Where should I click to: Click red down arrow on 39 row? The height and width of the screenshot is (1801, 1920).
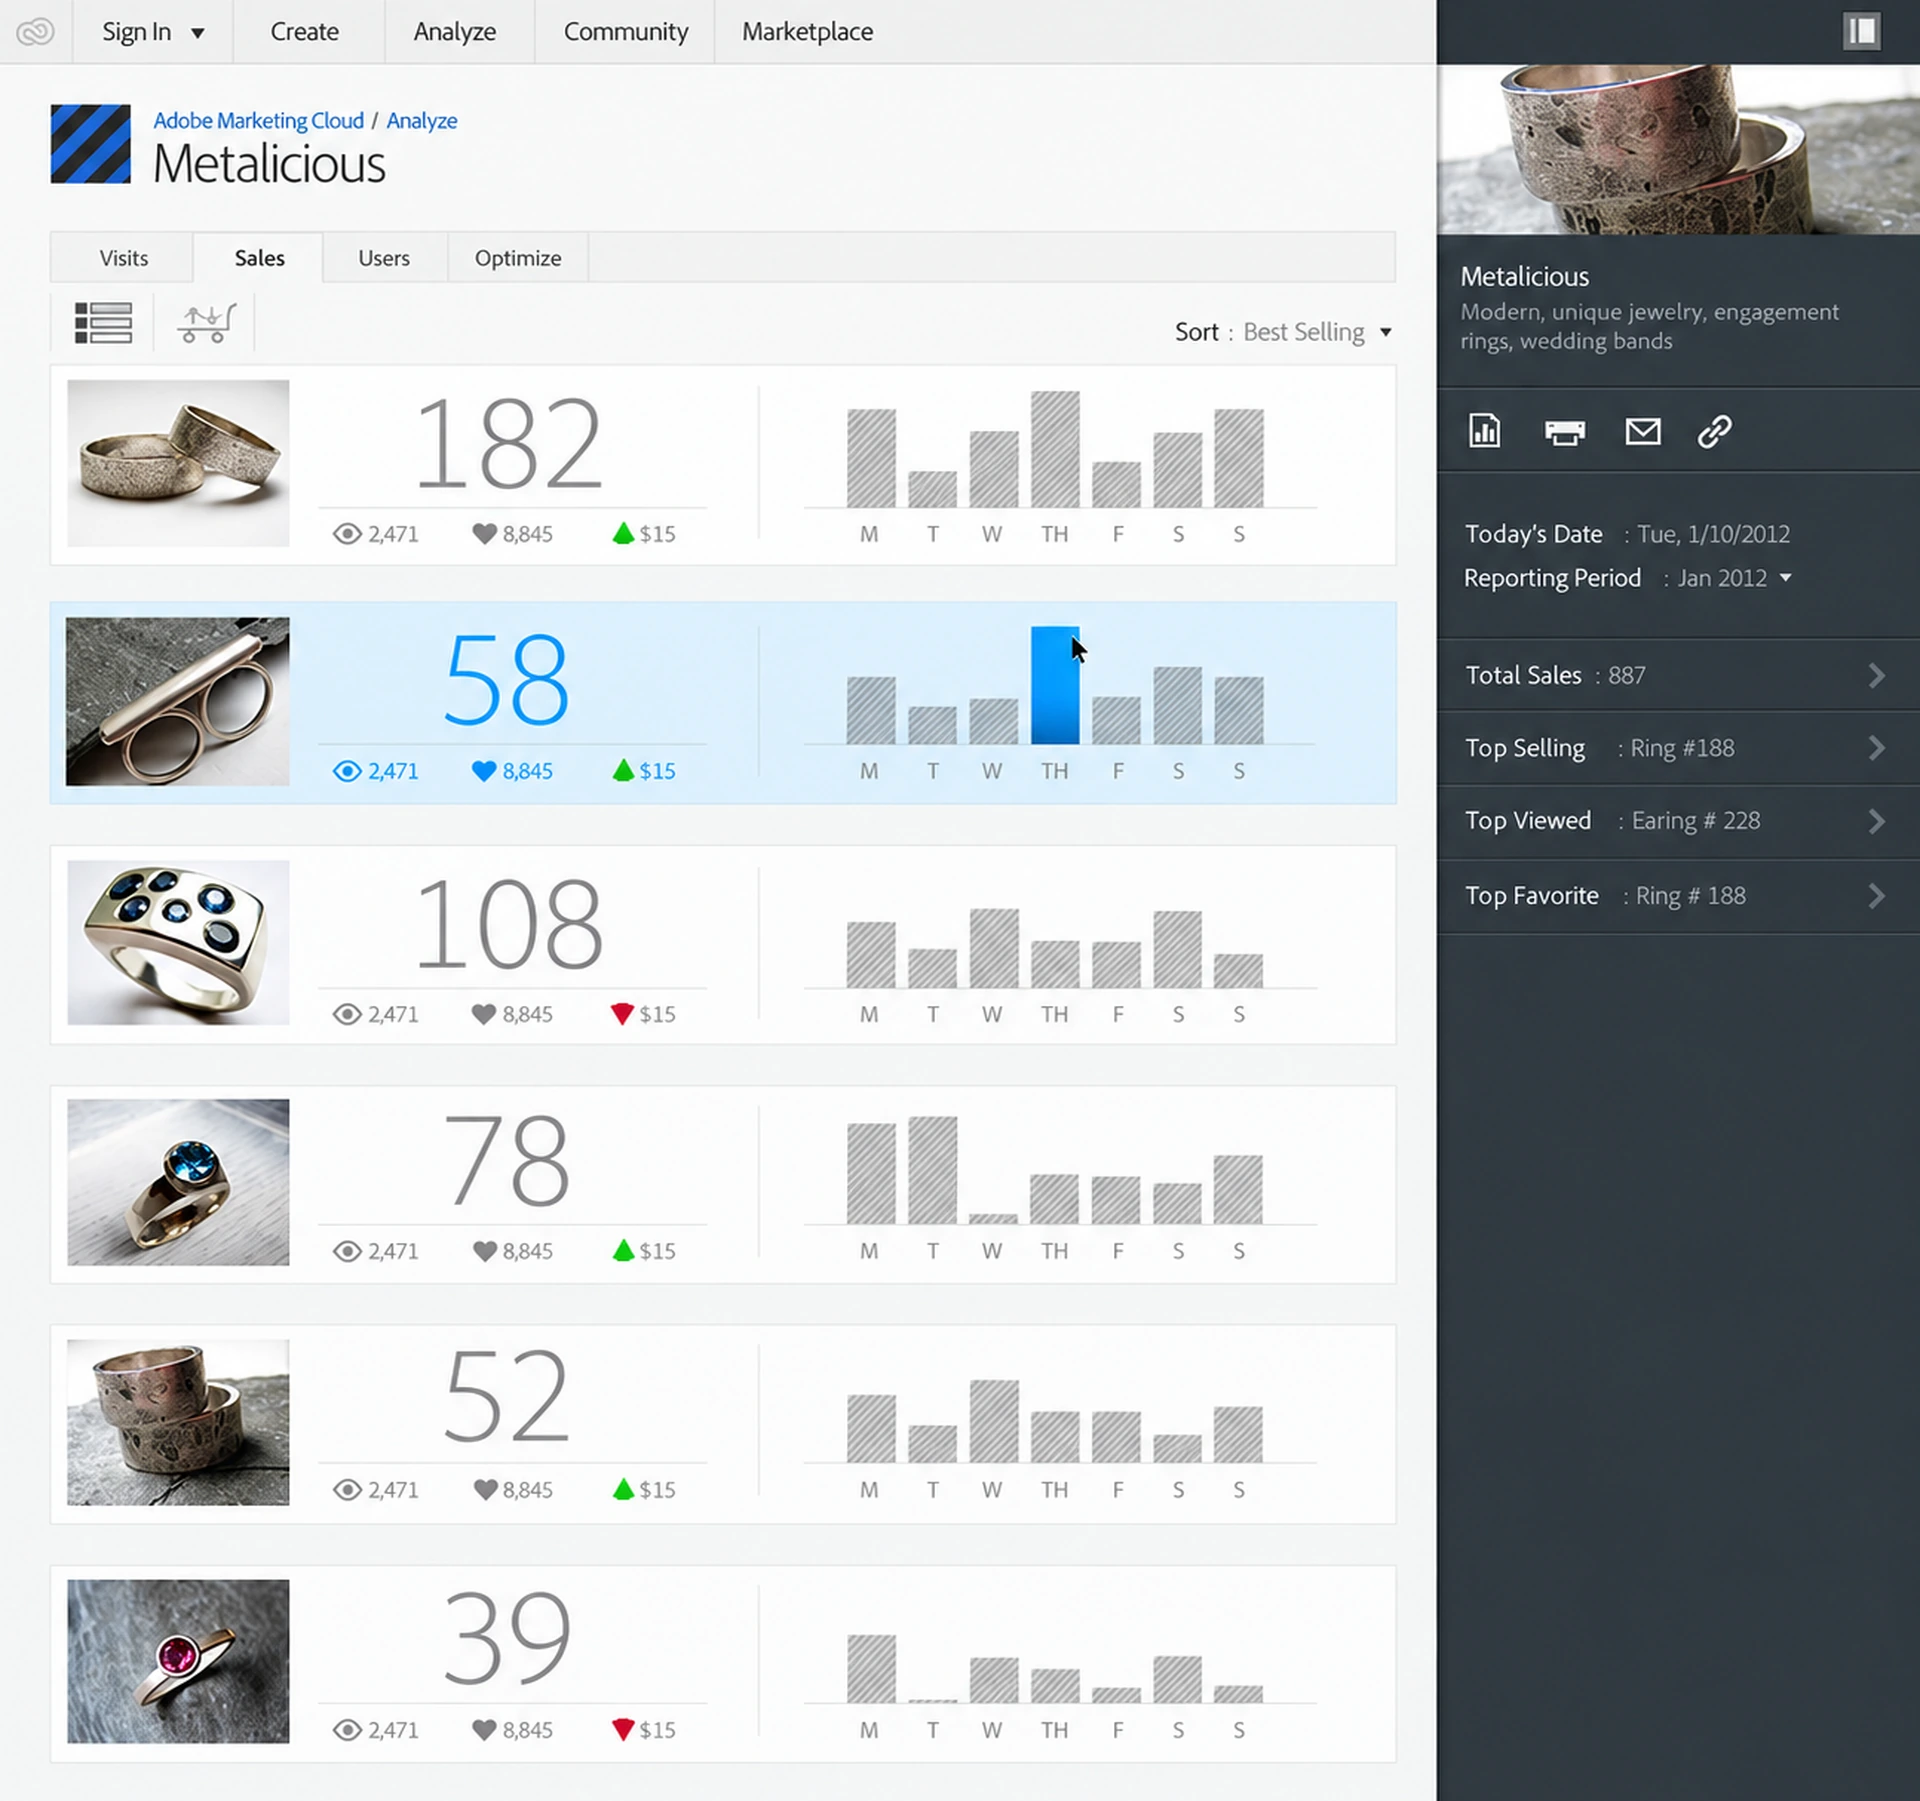pyautogui.click(x=623, y=1729)
